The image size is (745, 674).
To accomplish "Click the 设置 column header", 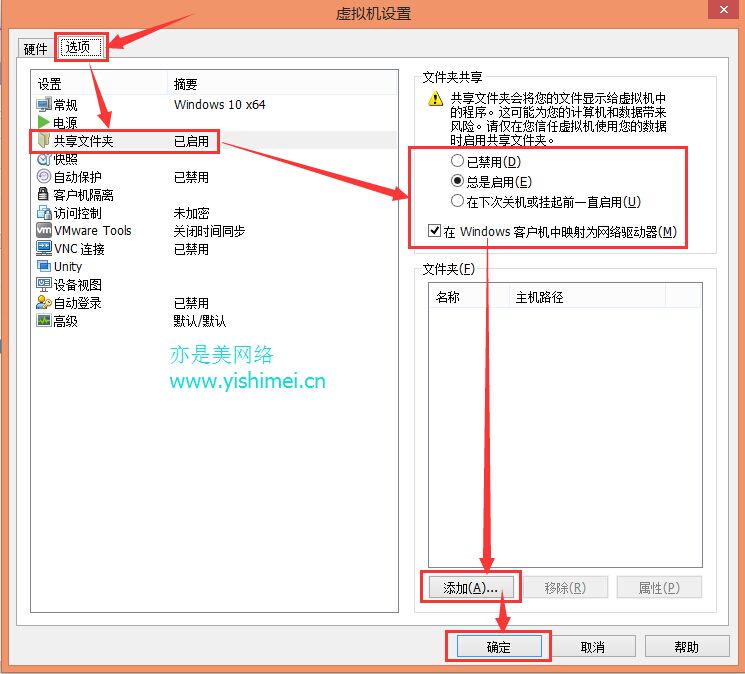I will coord(99,84).
